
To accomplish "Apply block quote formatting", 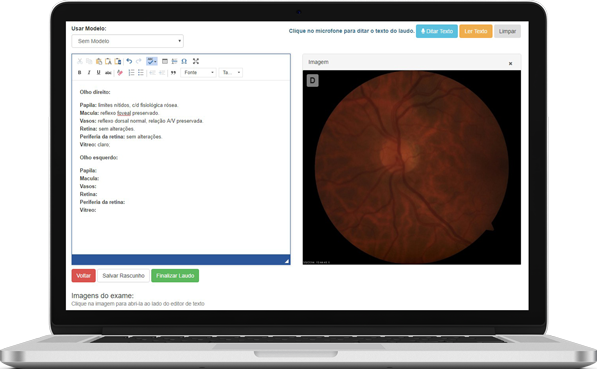I will [174, 73].
